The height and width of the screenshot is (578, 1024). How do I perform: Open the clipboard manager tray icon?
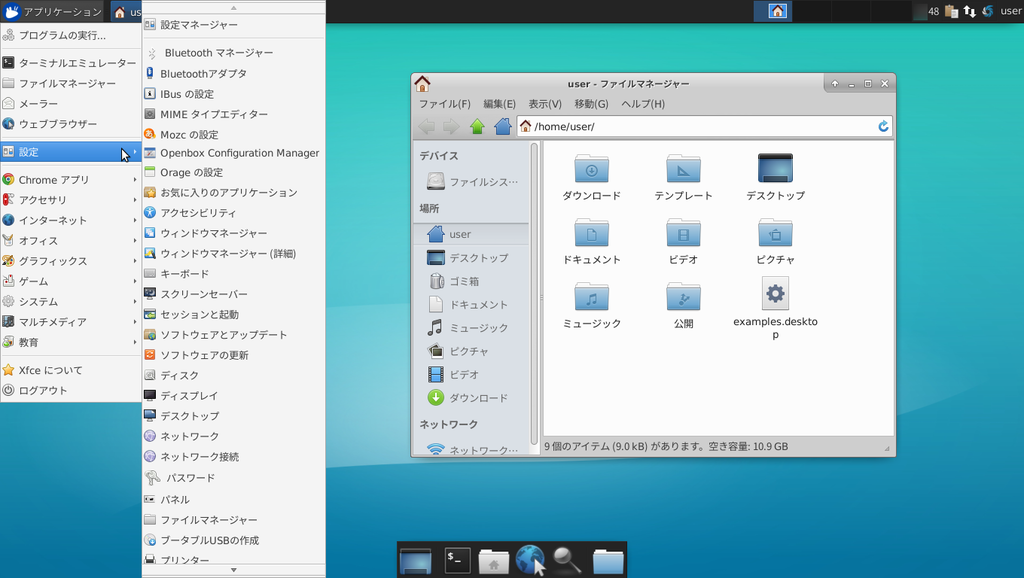952,11
